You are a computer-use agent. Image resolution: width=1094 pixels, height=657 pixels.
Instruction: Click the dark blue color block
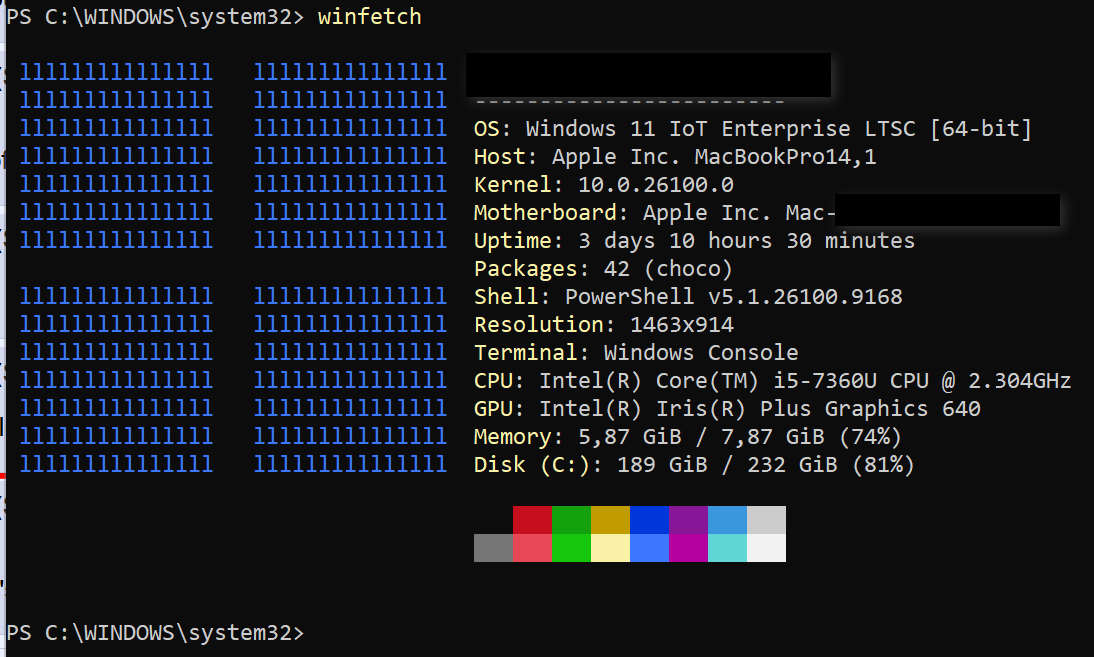[x=650, y=520]
